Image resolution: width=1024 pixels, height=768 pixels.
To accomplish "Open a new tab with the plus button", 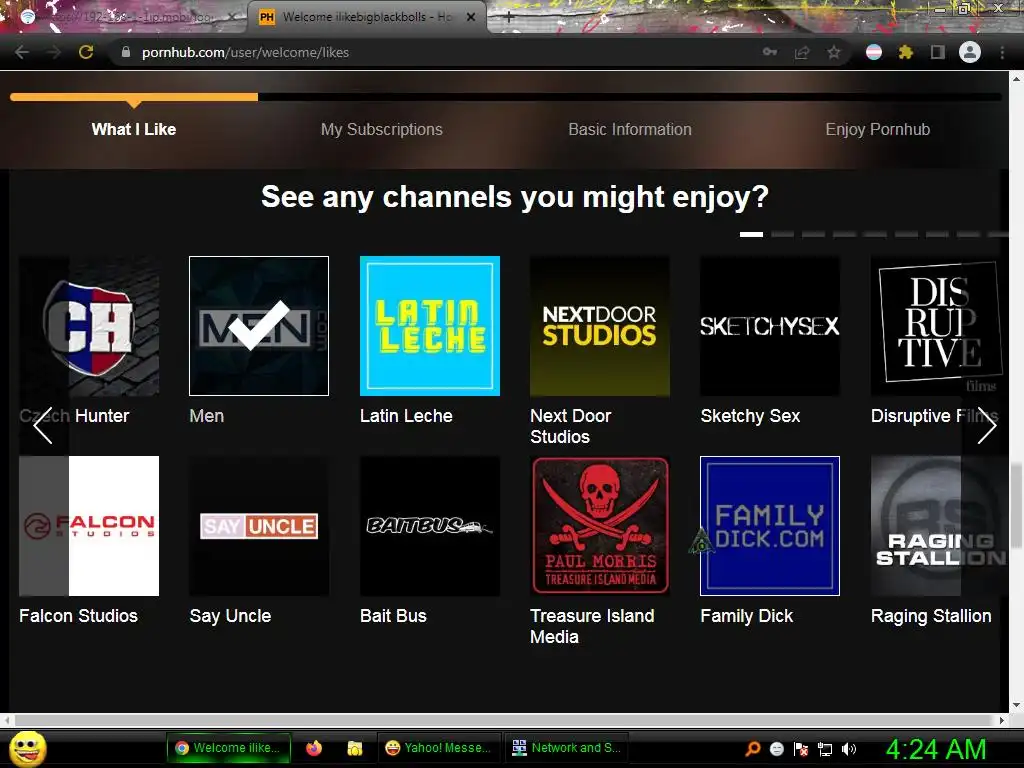I will point(509,18).
